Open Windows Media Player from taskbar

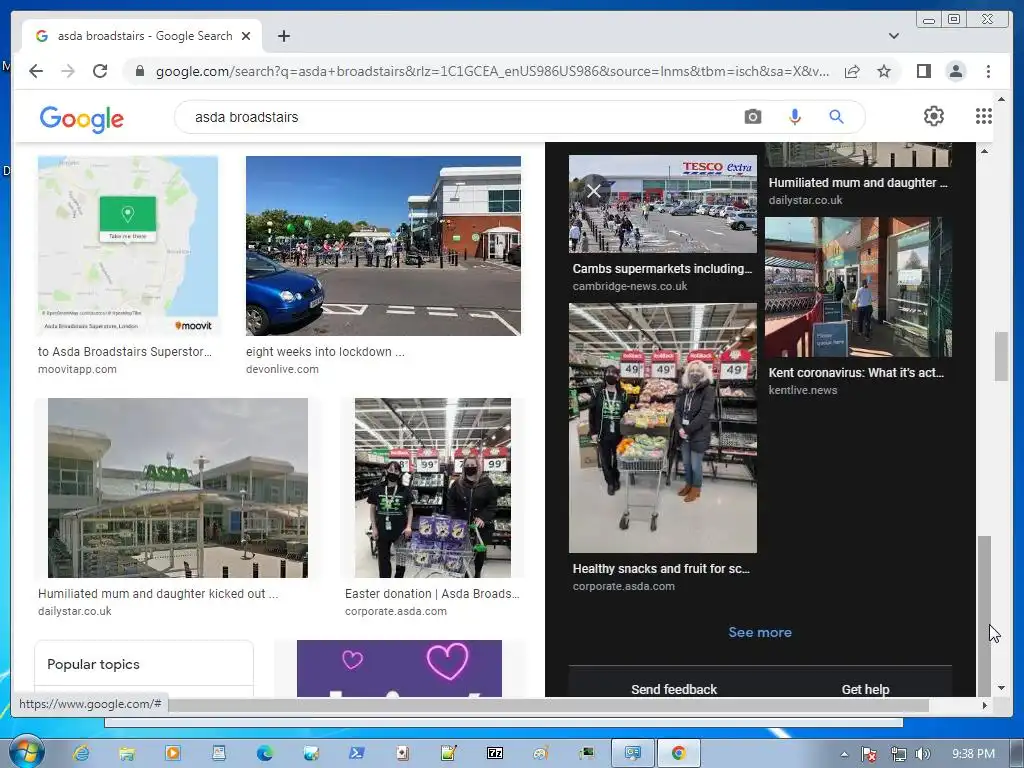173,753
